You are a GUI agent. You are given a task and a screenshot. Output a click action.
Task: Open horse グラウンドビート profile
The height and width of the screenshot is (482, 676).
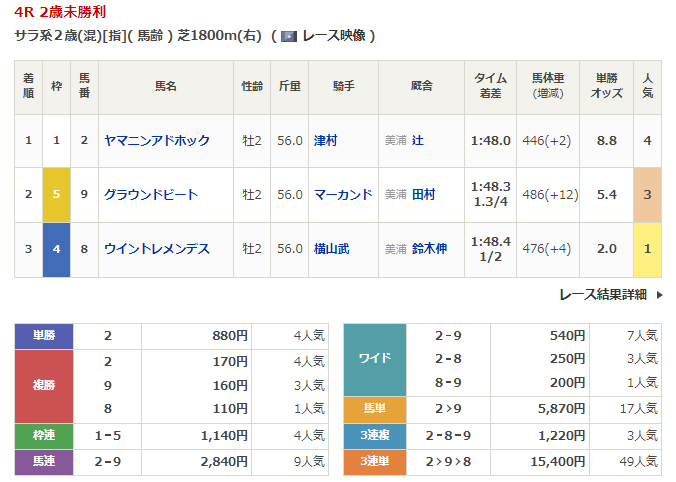tap(151, 195)
